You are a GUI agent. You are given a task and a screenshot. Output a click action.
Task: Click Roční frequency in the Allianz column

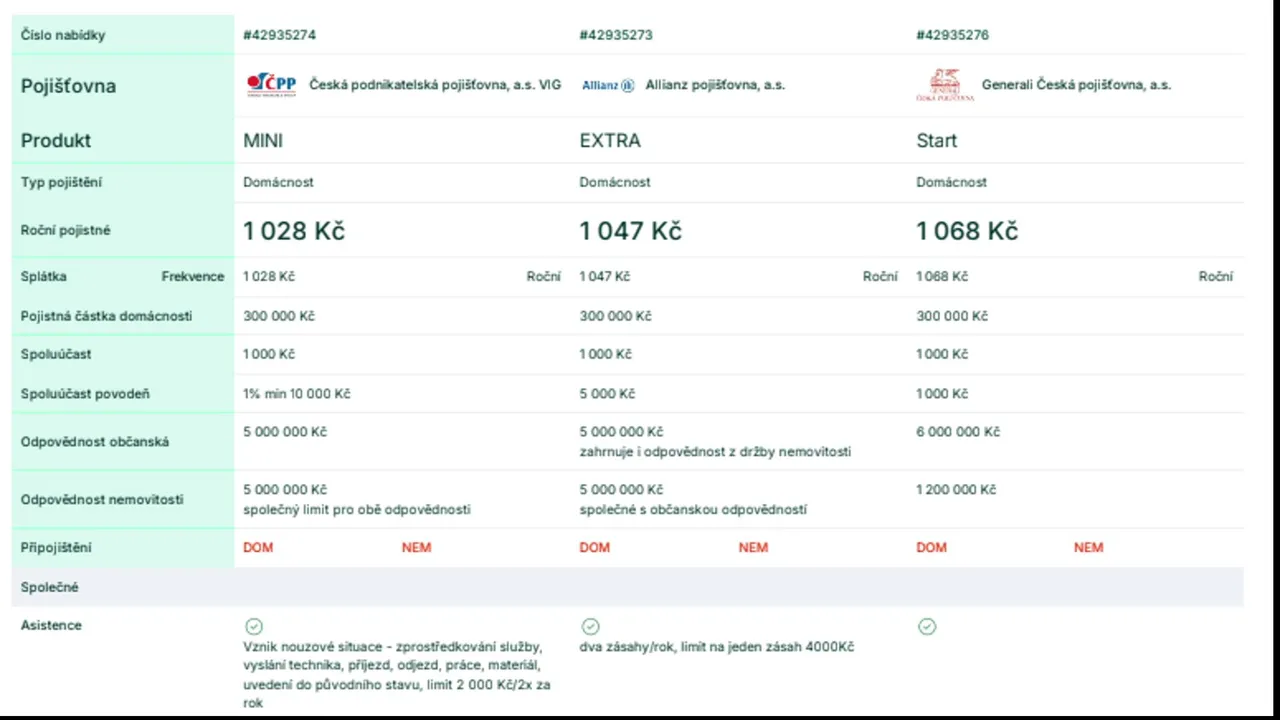point(880,276)
